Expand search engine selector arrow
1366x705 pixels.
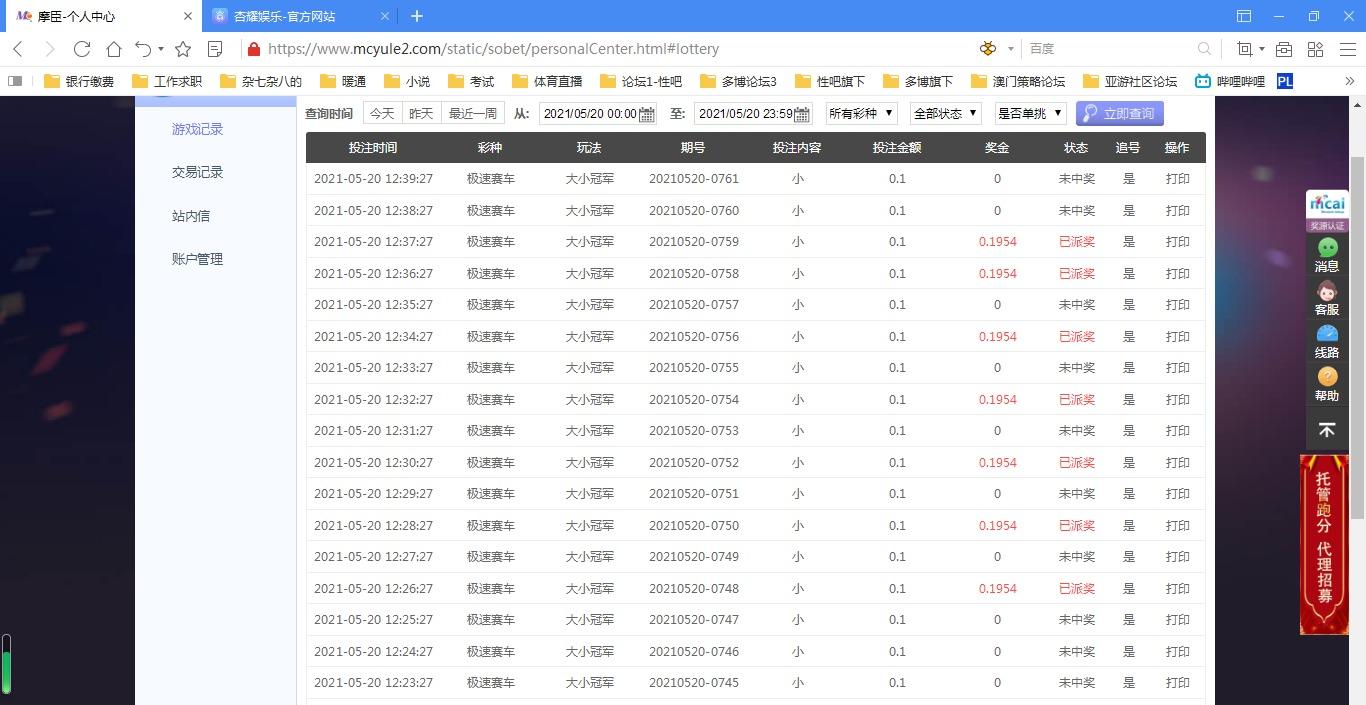[1011, 48]
